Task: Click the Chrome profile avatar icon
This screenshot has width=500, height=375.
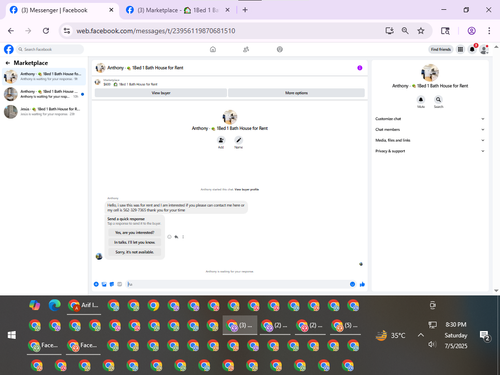Action: (471, 31)
